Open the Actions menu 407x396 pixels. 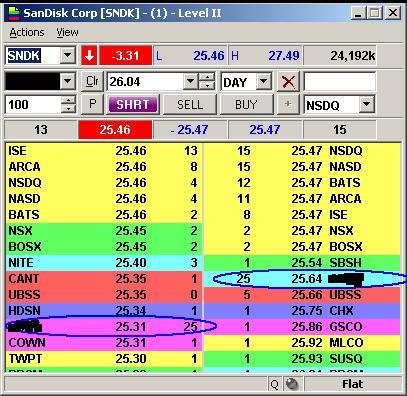coord(27,32)
